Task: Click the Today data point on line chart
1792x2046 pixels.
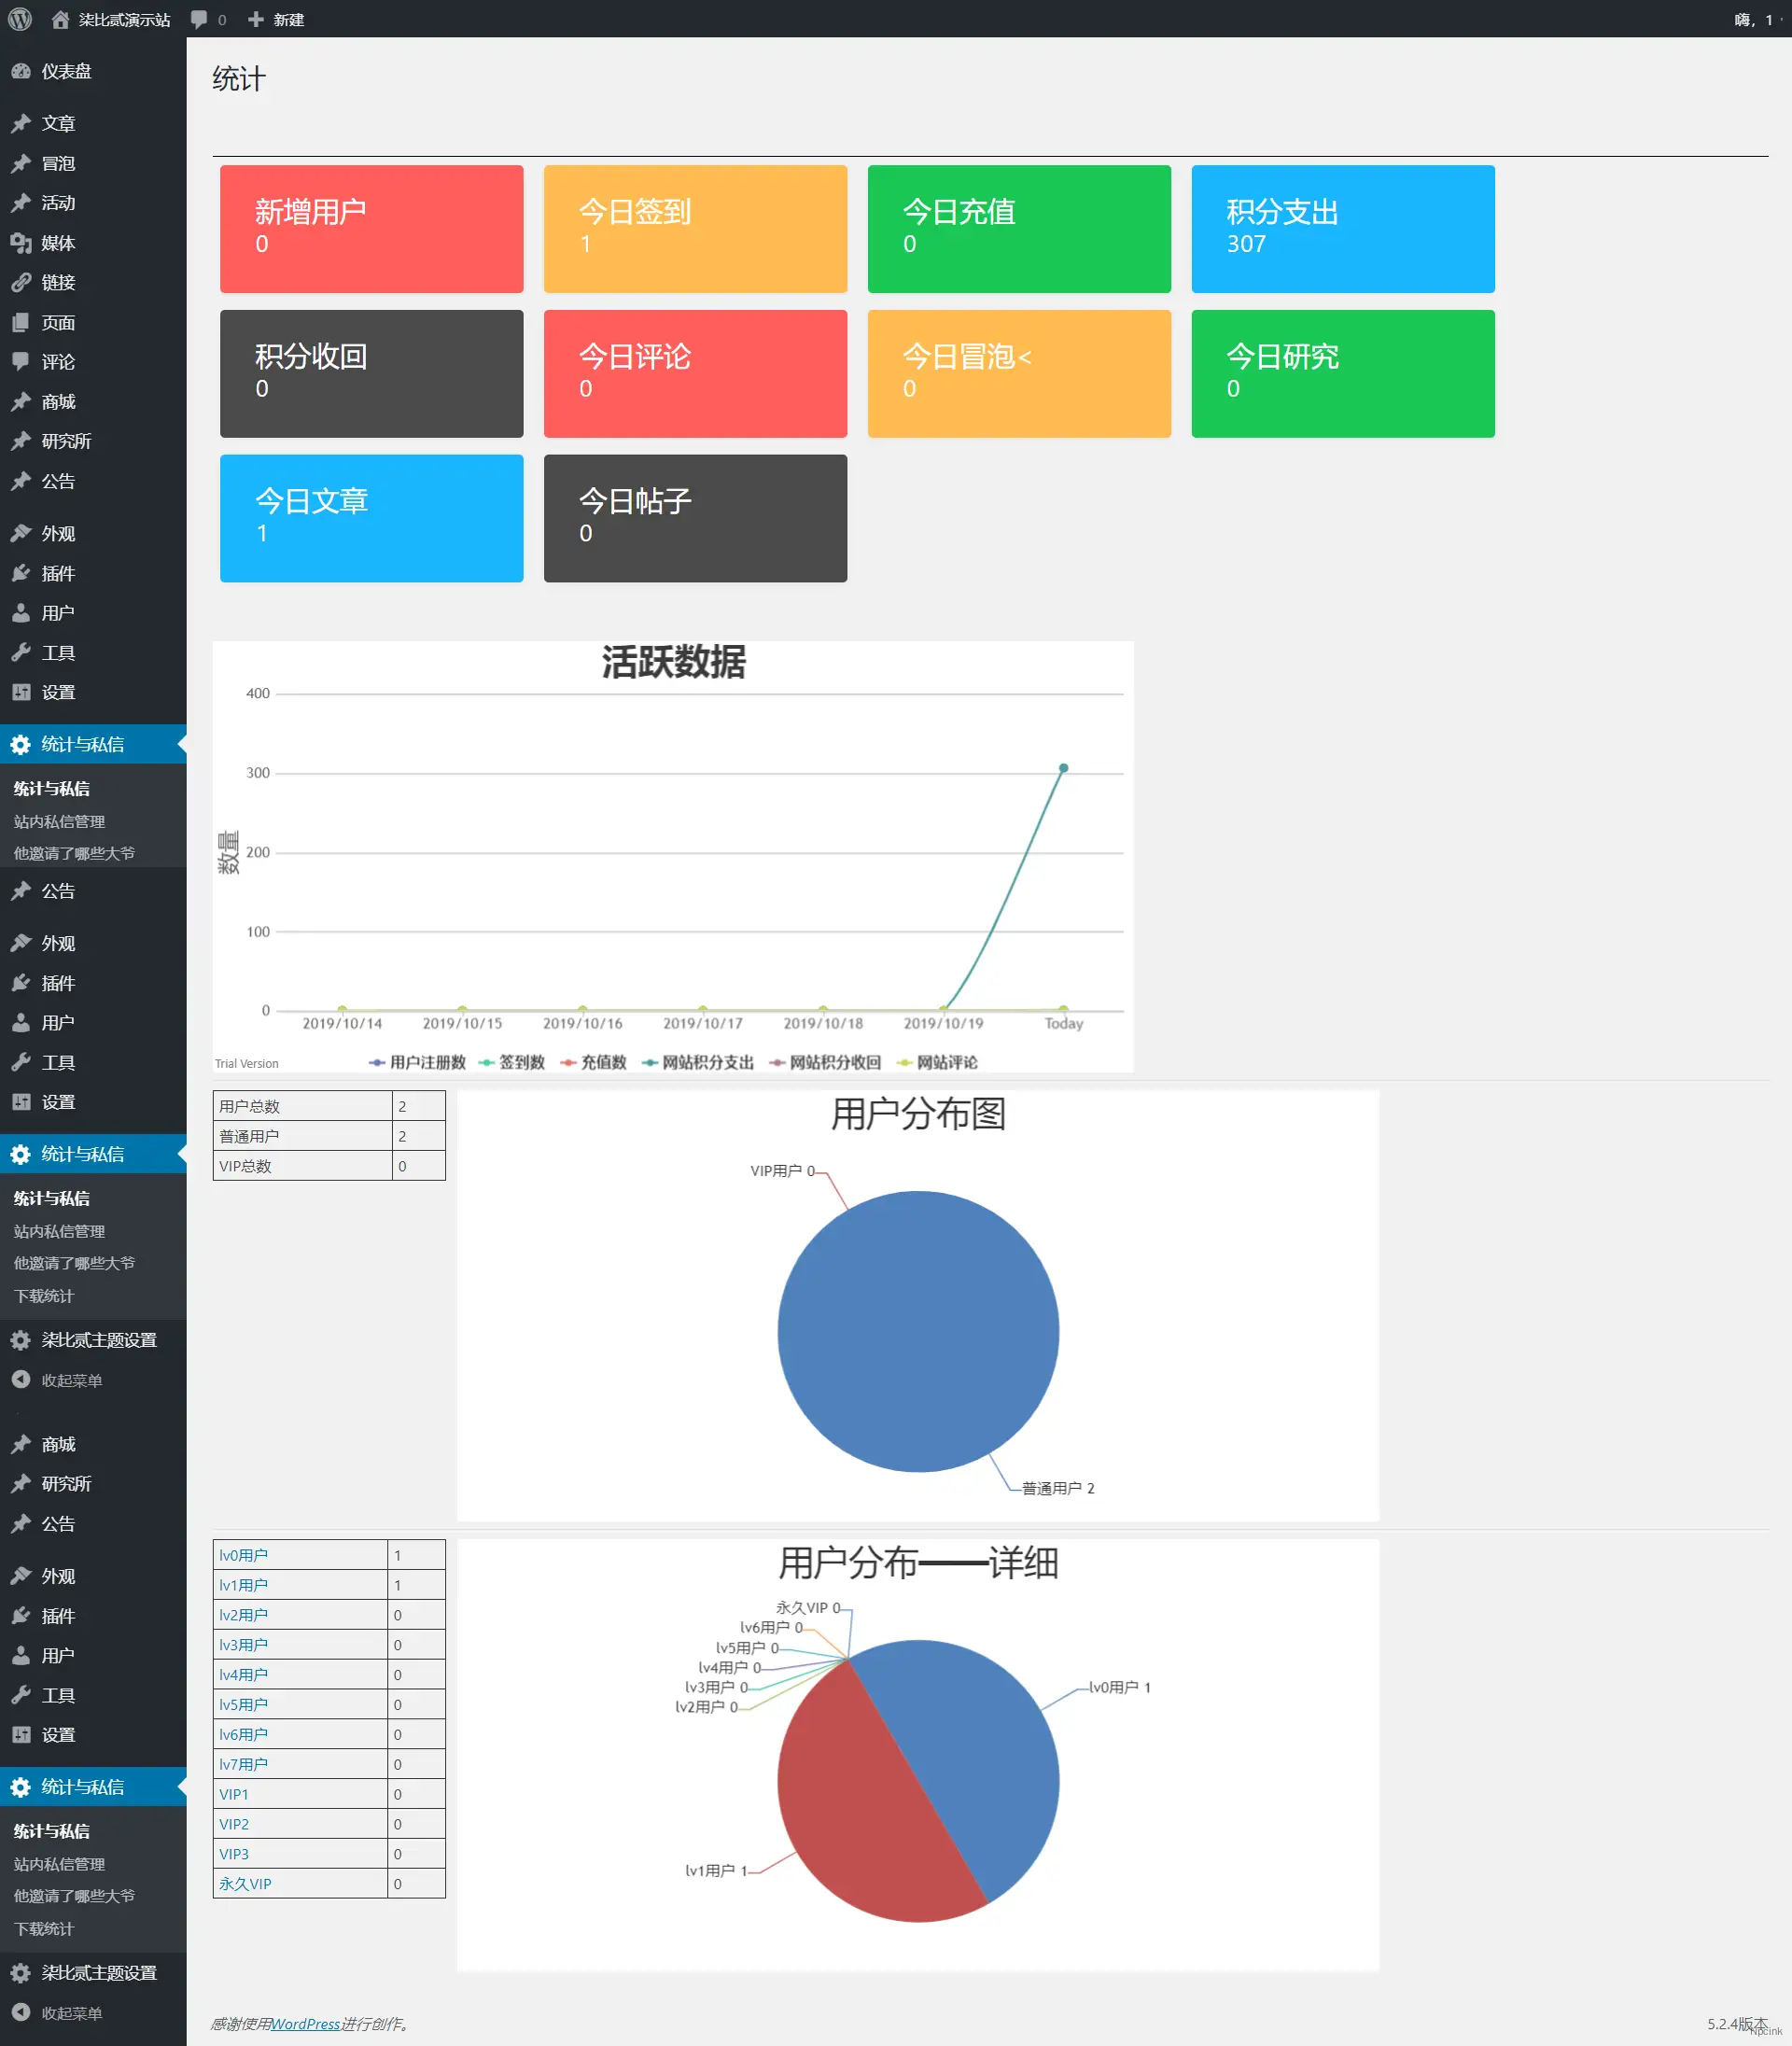Action: tap(1063, 768)
